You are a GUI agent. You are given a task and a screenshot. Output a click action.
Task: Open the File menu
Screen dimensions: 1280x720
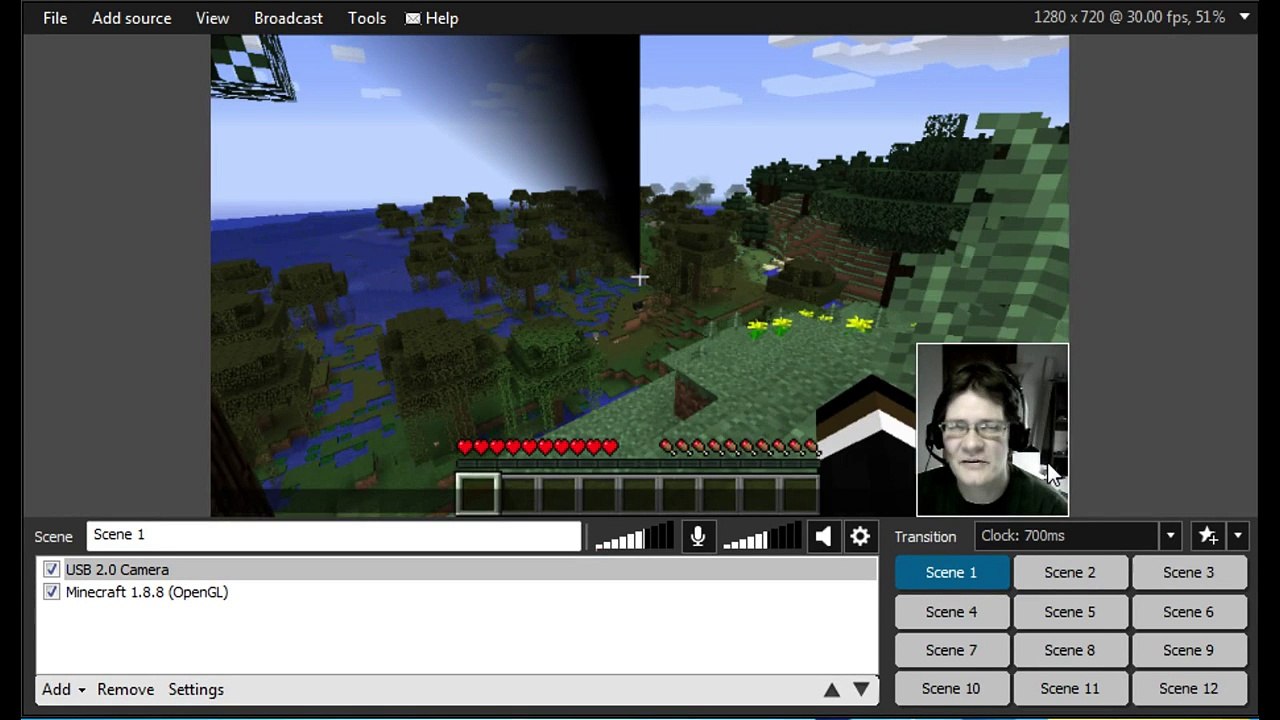[55, 18]
